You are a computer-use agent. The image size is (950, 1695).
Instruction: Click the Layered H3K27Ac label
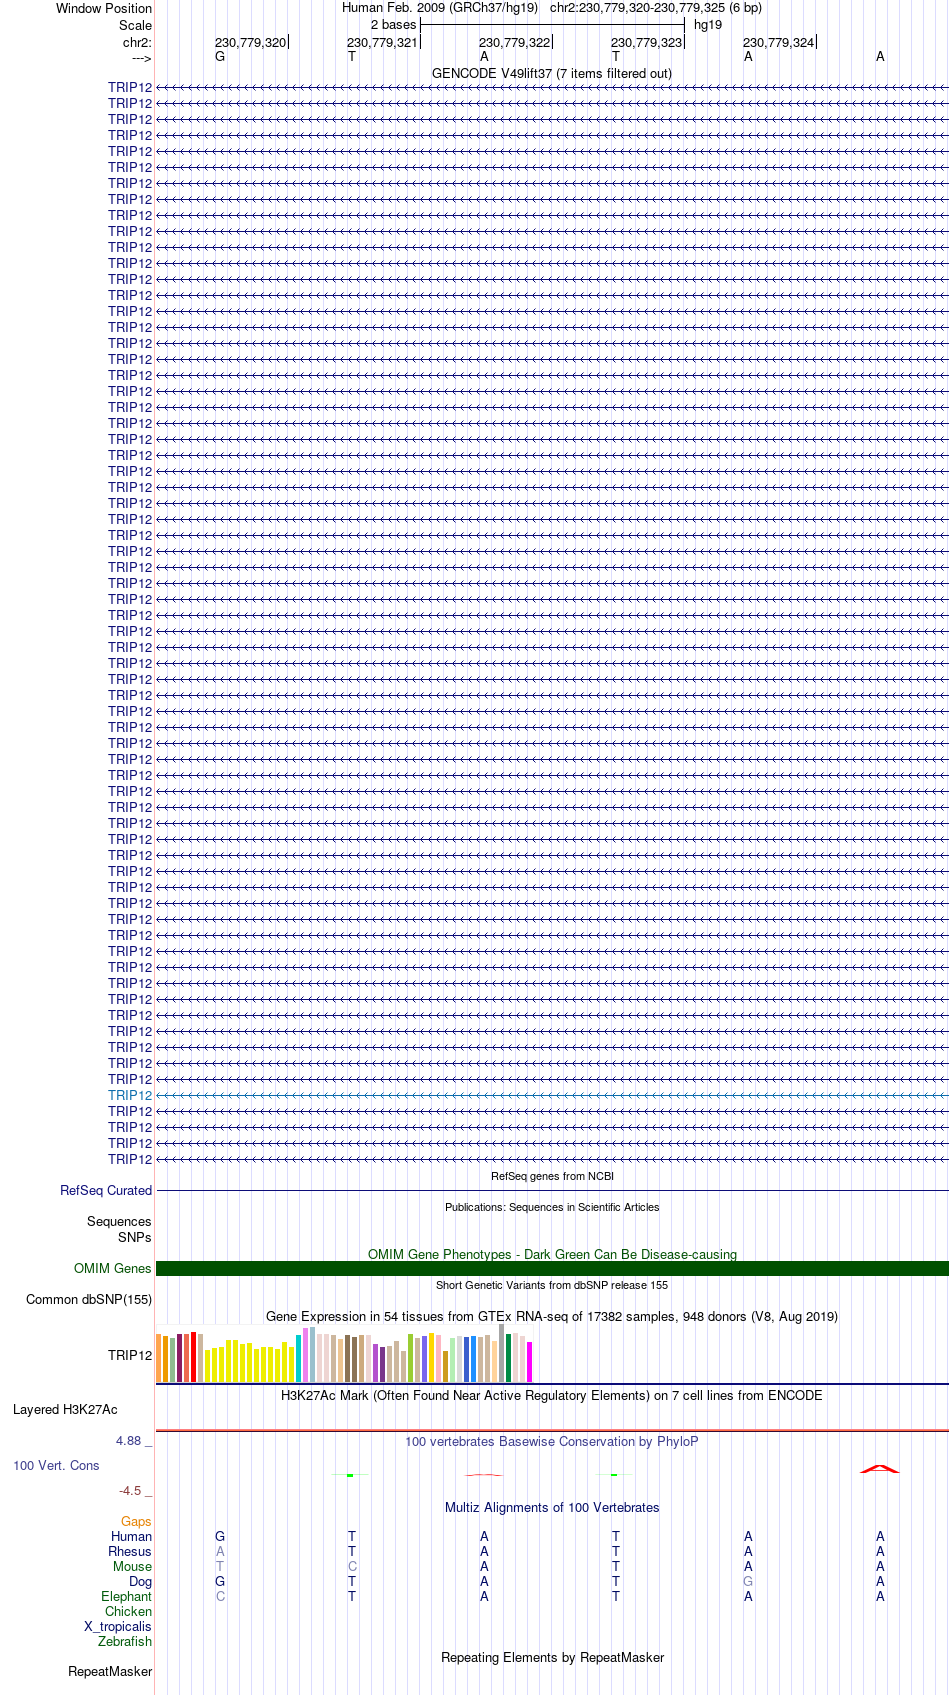point(65,1410)
